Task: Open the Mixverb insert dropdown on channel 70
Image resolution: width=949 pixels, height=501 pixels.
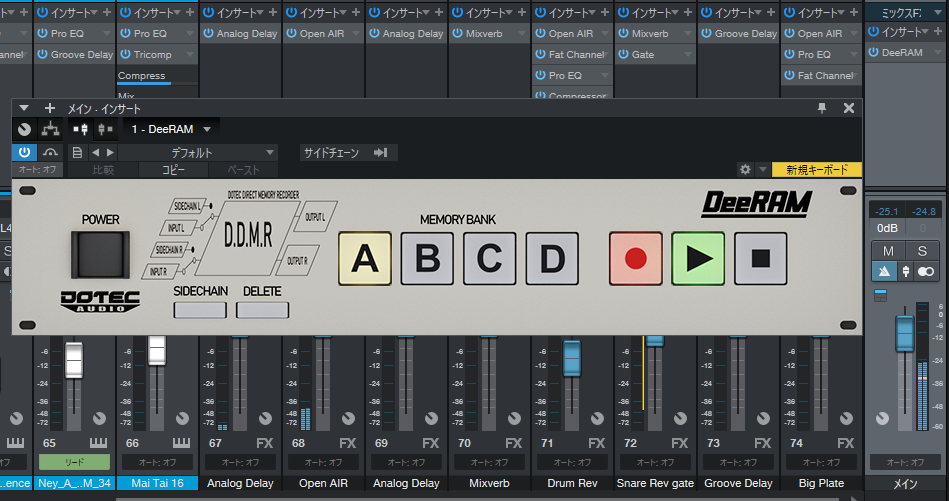Action: click(x=522, y=33)
